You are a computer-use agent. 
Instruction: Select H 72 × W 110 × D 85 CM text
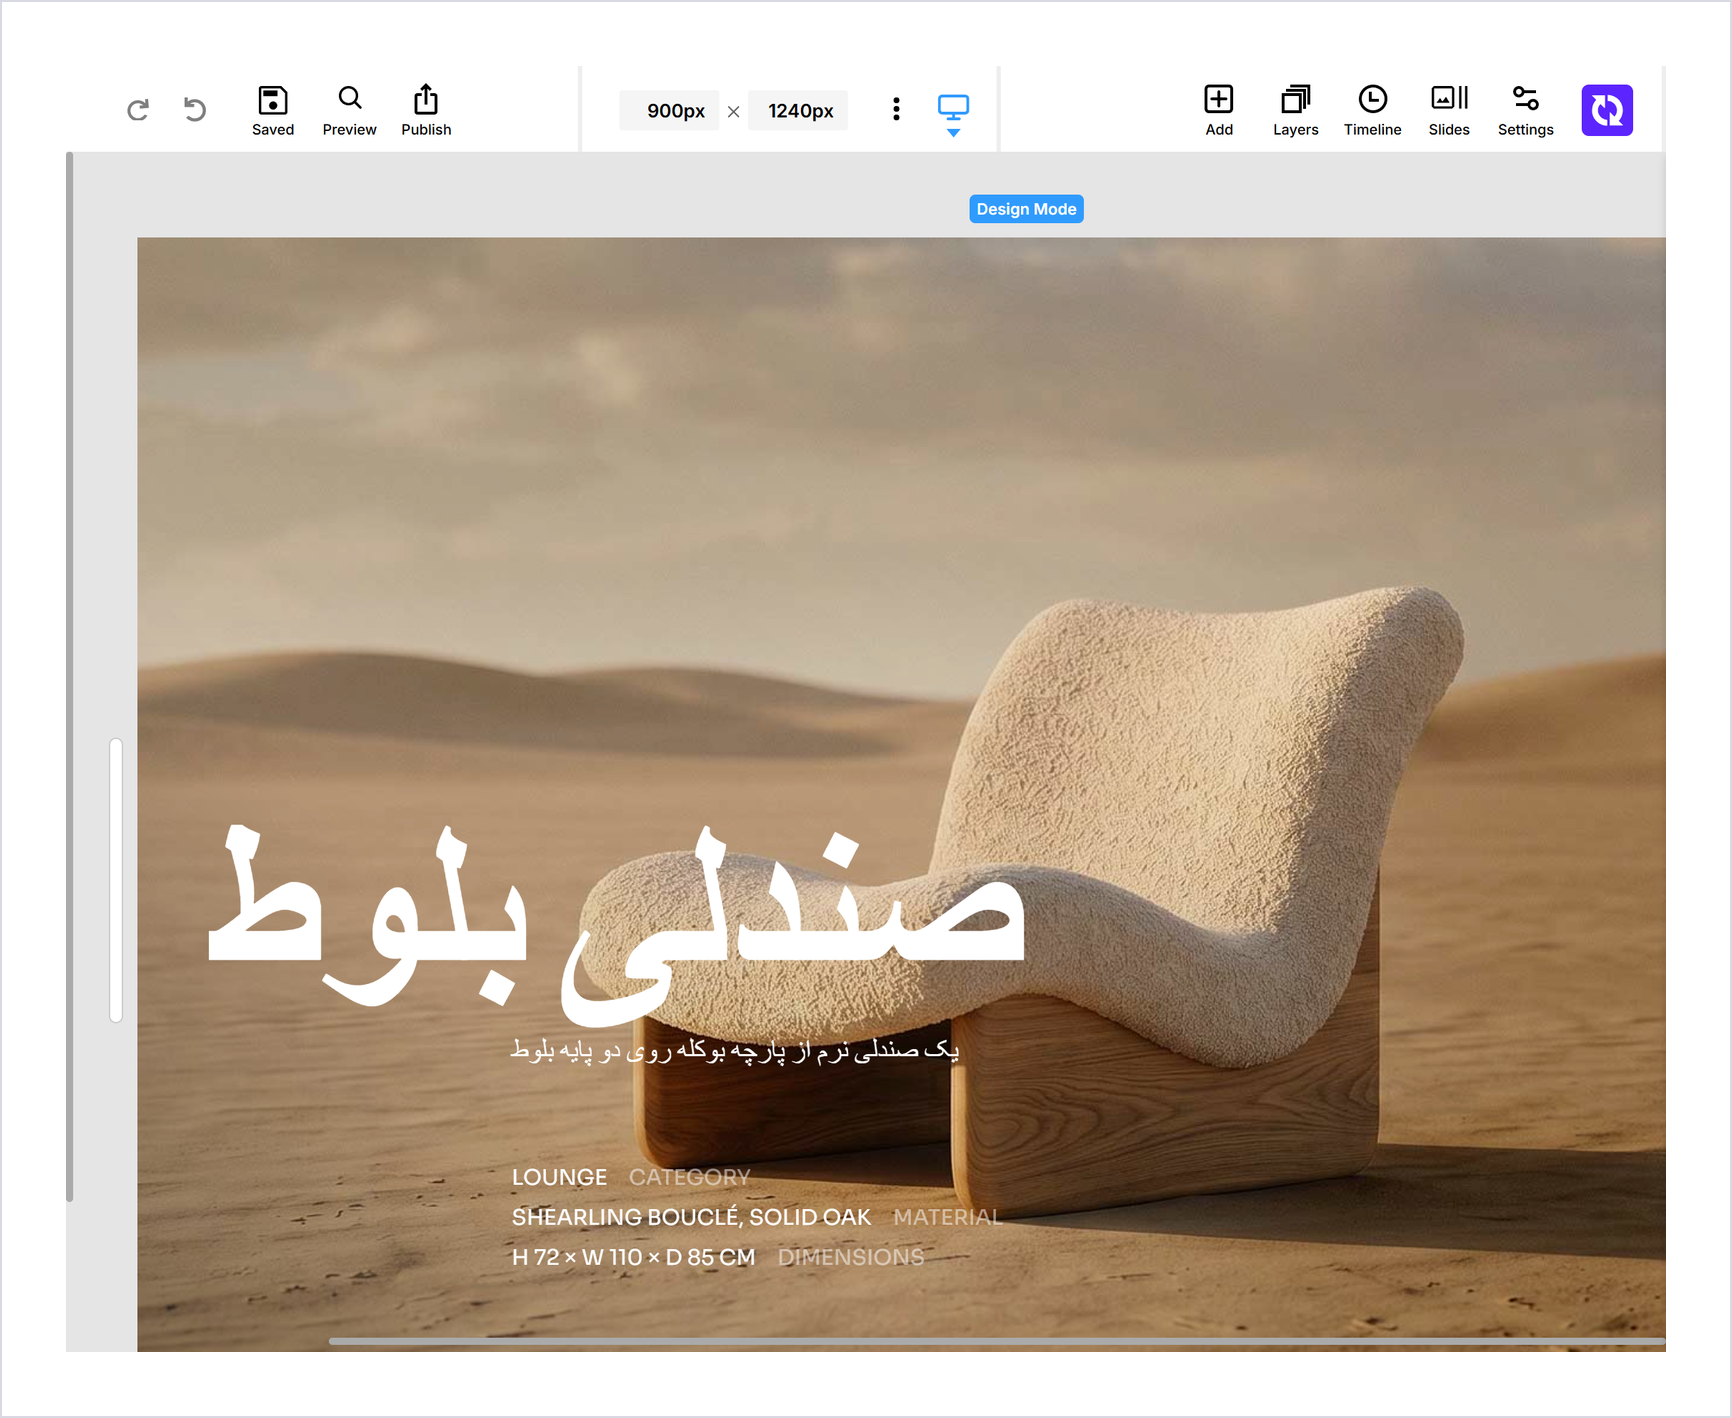pos(633,1257)
